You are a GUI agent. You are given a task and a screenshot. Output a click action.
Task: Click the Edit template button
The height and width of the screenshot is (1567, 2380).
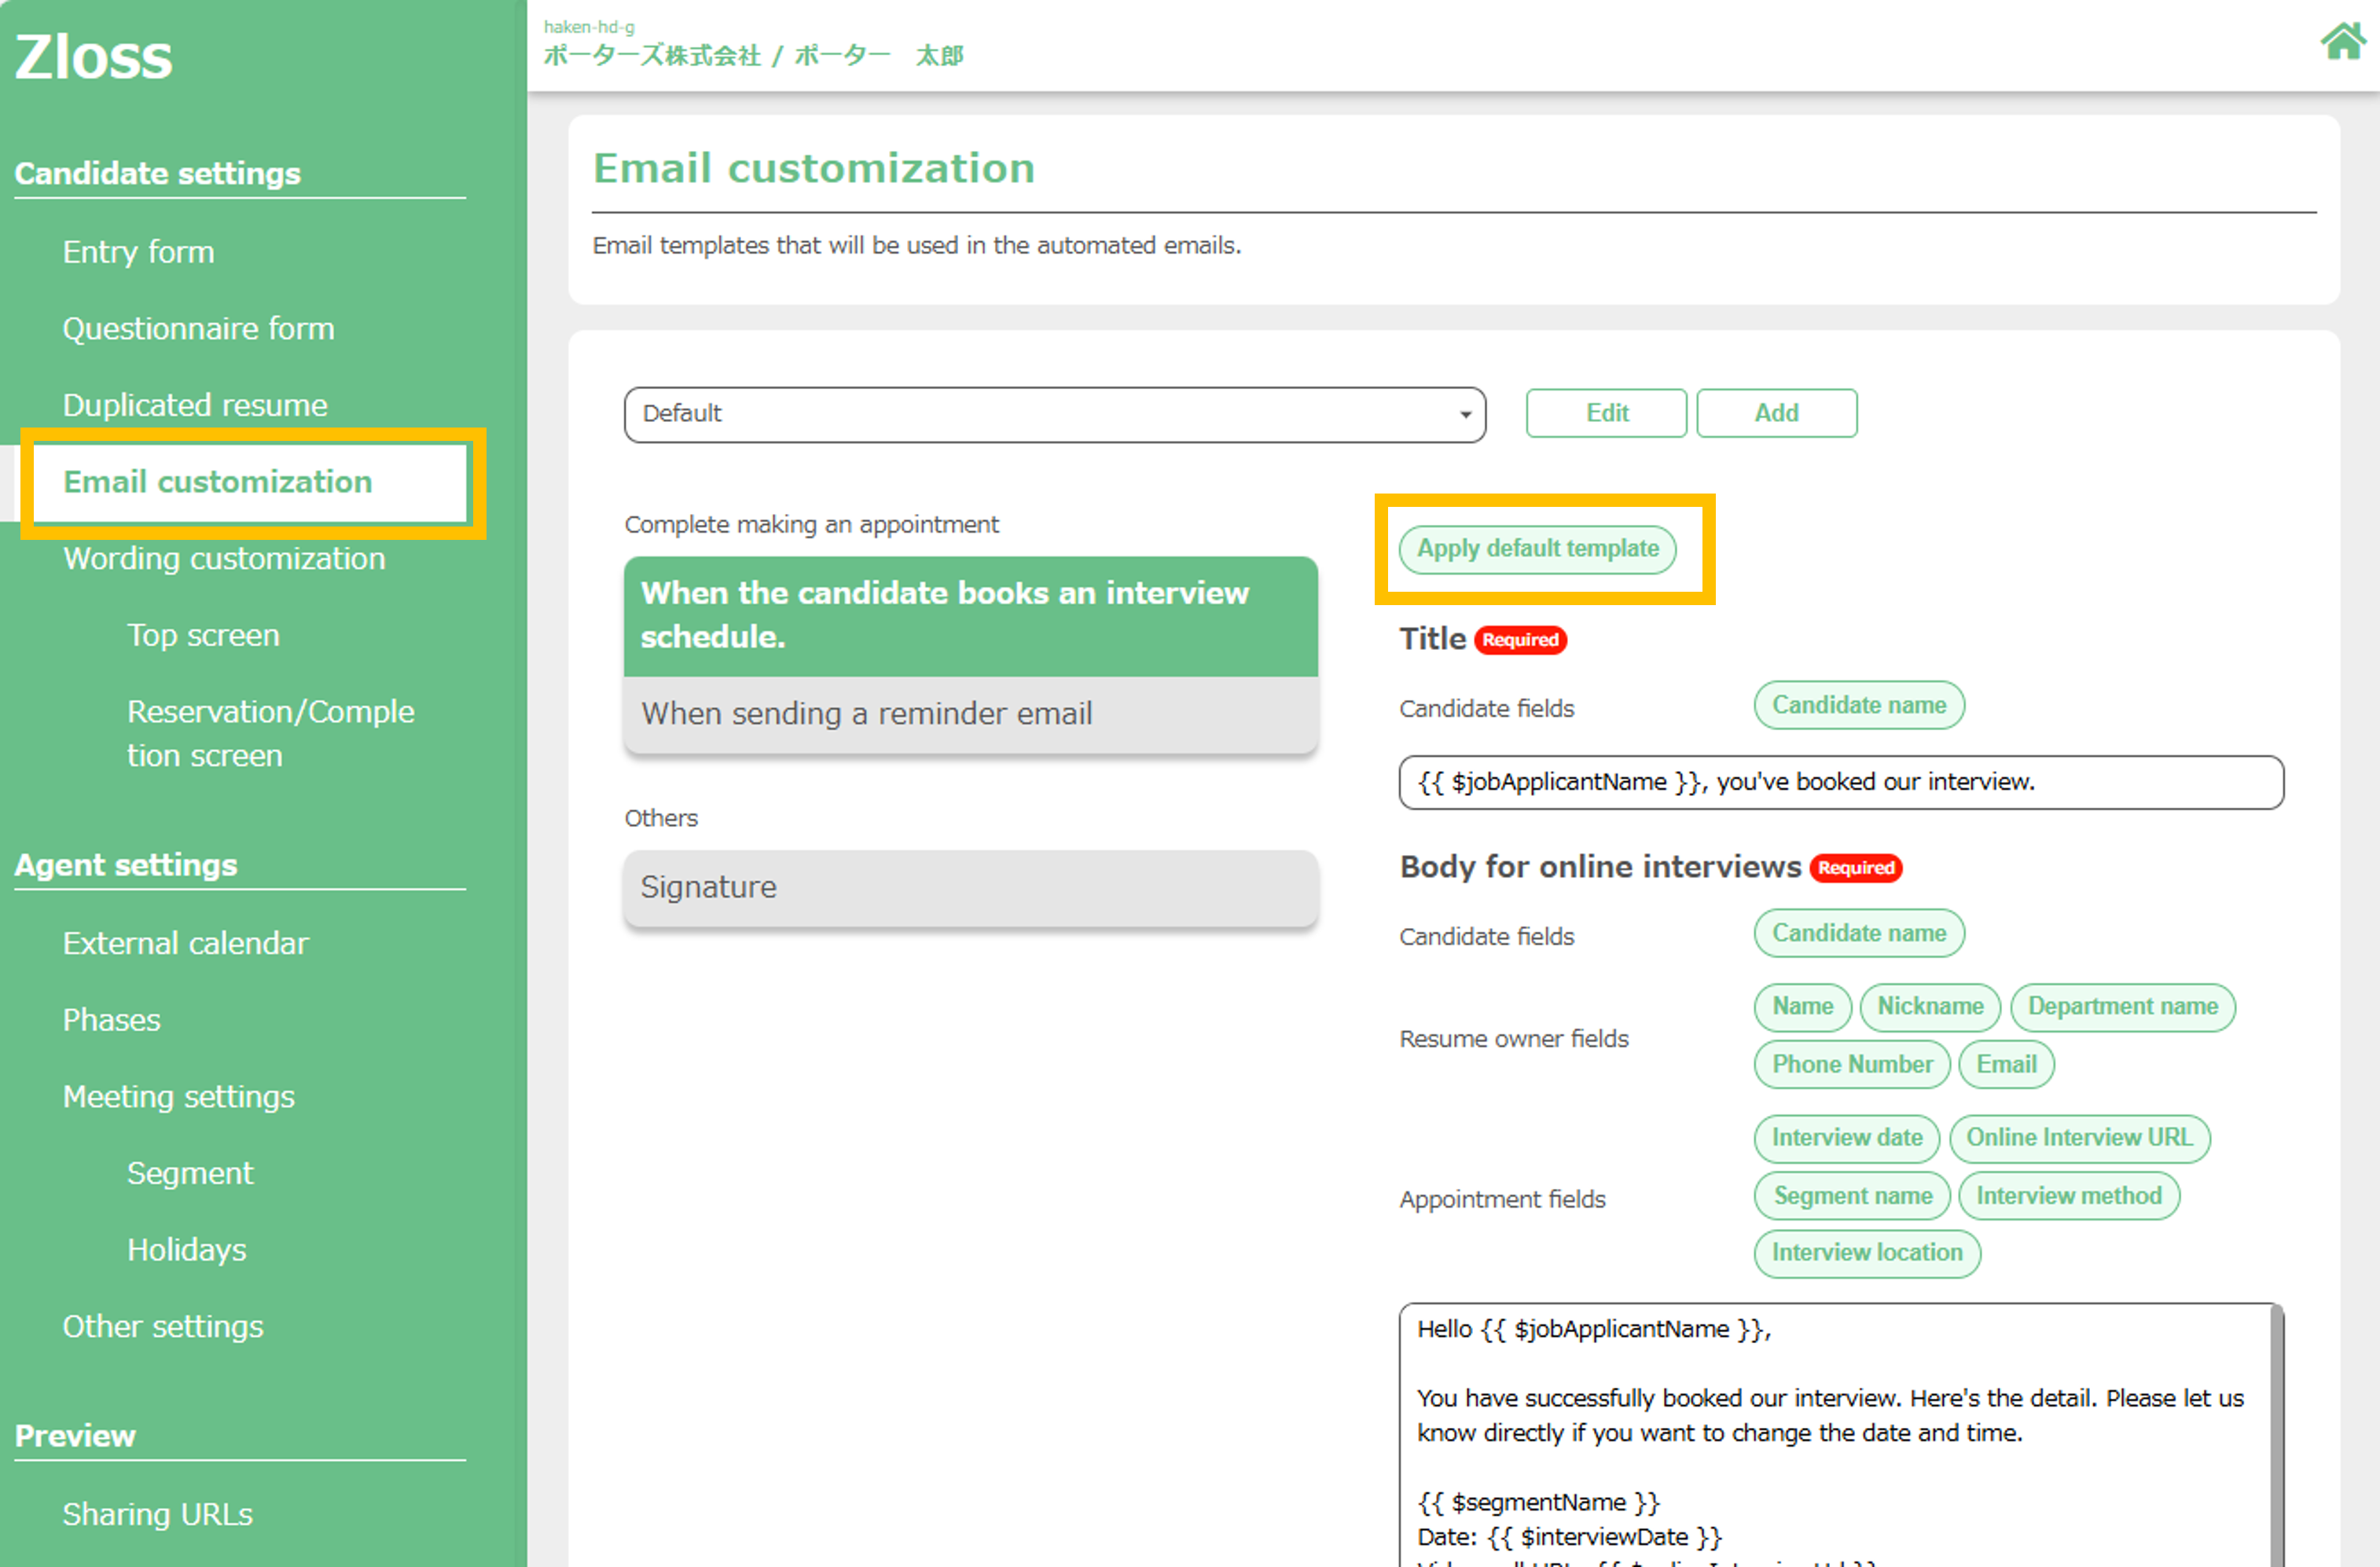1606,413
